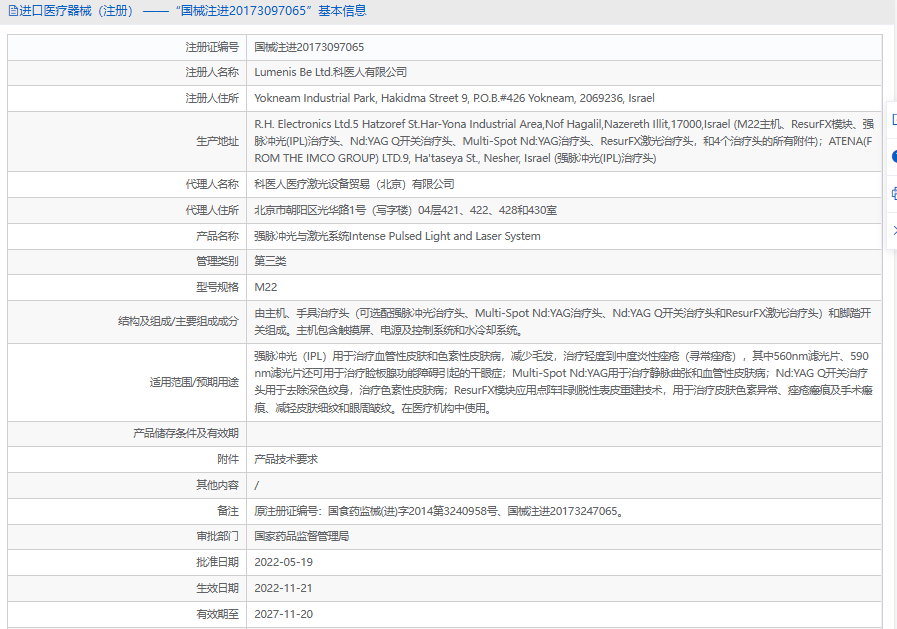Click the '产品名称' row label
The width and height of the screenshot is (897, 629).
tap(217, 236)
